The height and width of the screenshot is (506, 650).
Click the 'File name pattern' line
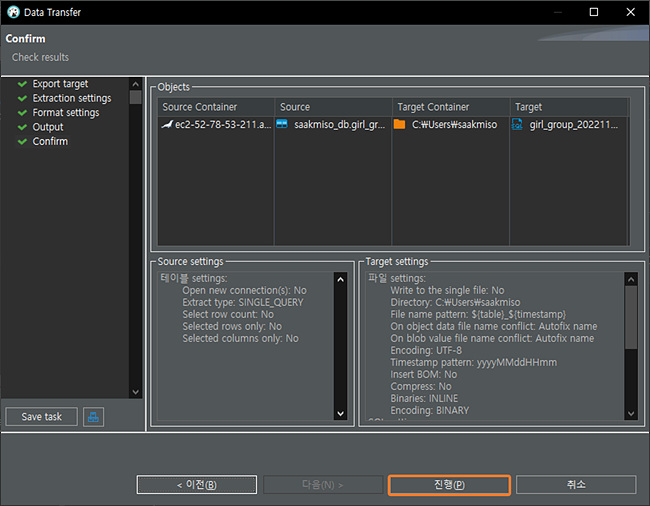478,315
